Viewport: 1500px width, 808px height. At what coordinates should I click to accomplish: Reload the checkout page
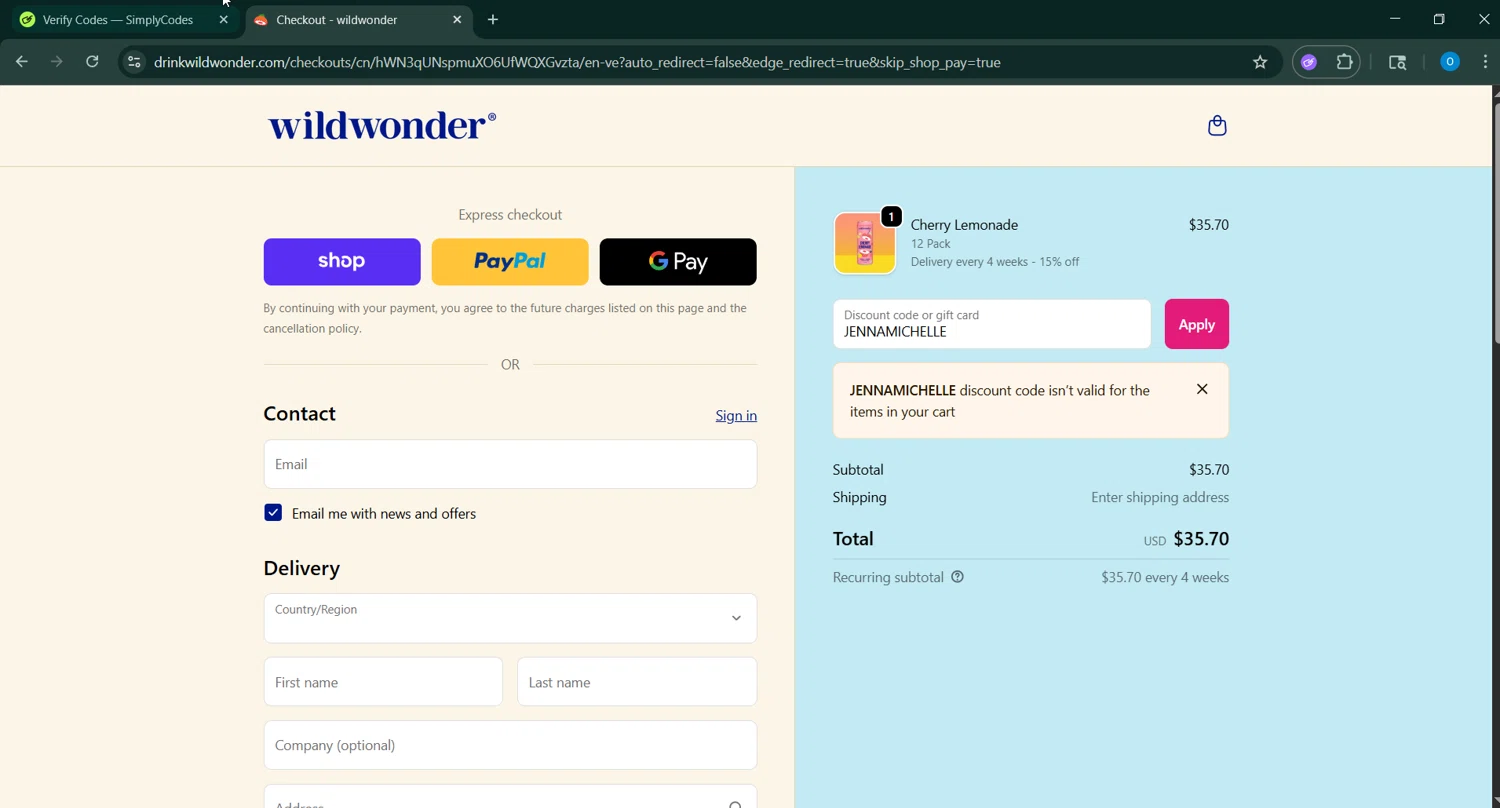click(92, 62)
